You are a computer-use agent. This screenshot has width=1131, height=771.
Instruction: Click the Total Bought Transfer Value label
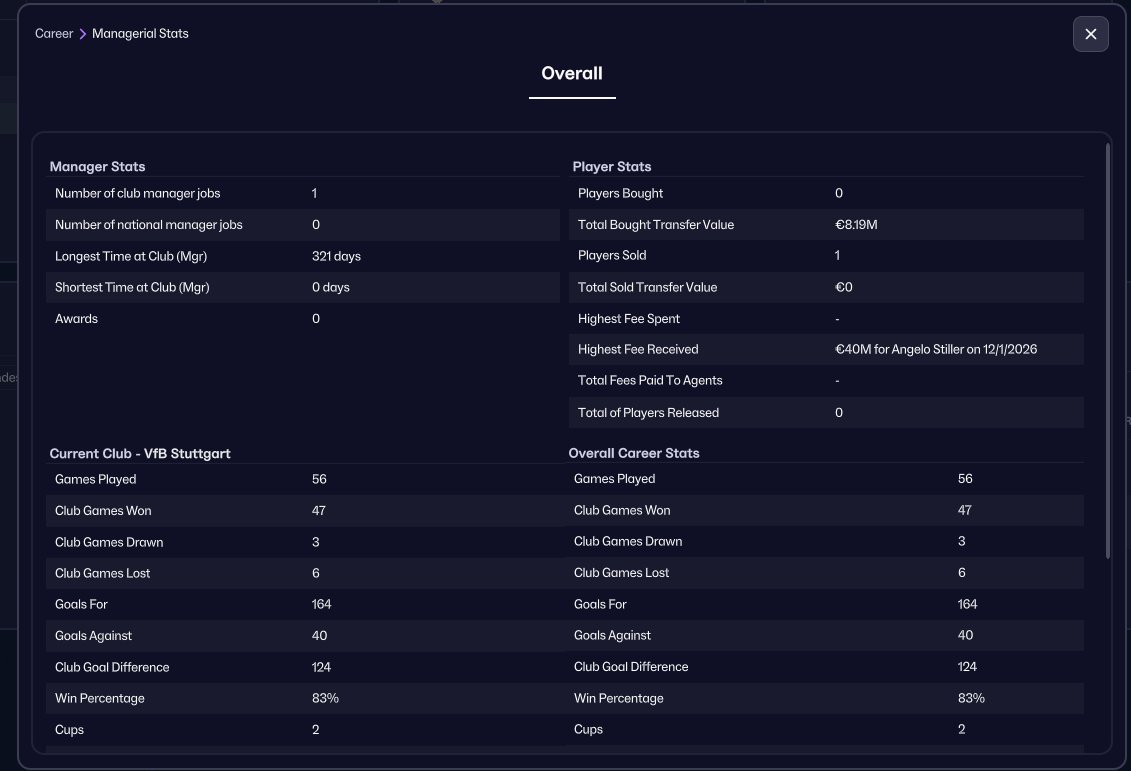656,224
